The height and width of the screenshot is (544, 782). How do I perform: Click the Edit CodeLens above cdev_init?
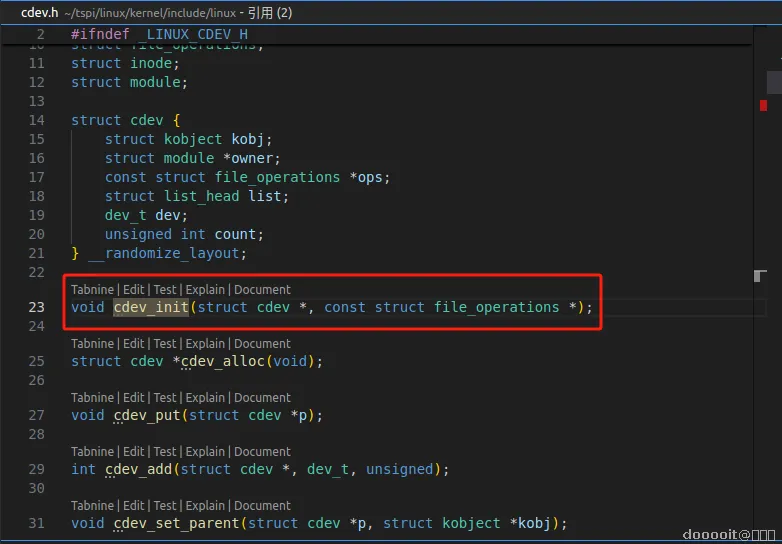click(134, 290)
